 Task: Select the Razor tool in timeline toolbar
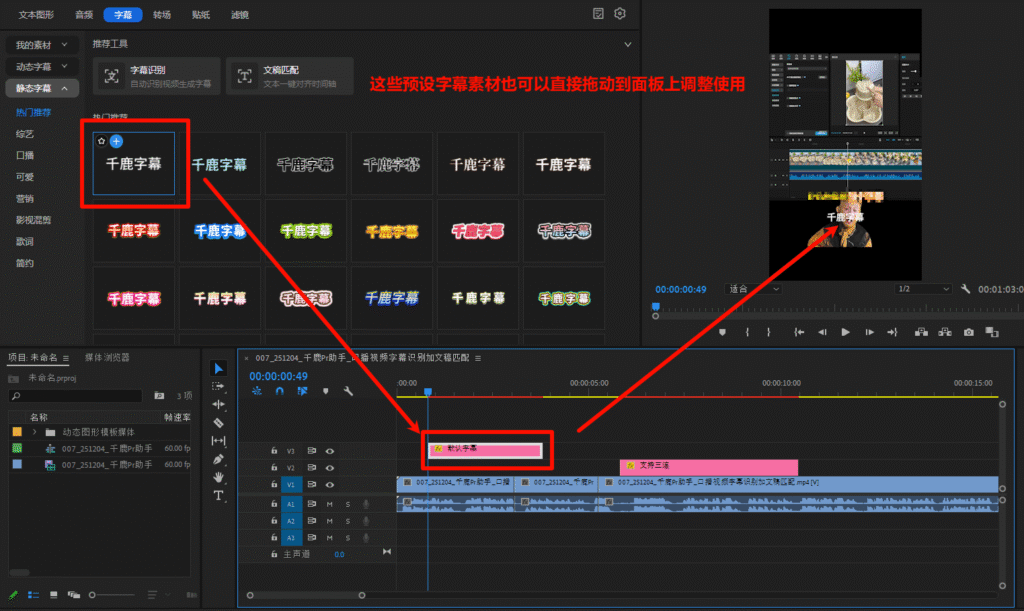click(219, 423)
